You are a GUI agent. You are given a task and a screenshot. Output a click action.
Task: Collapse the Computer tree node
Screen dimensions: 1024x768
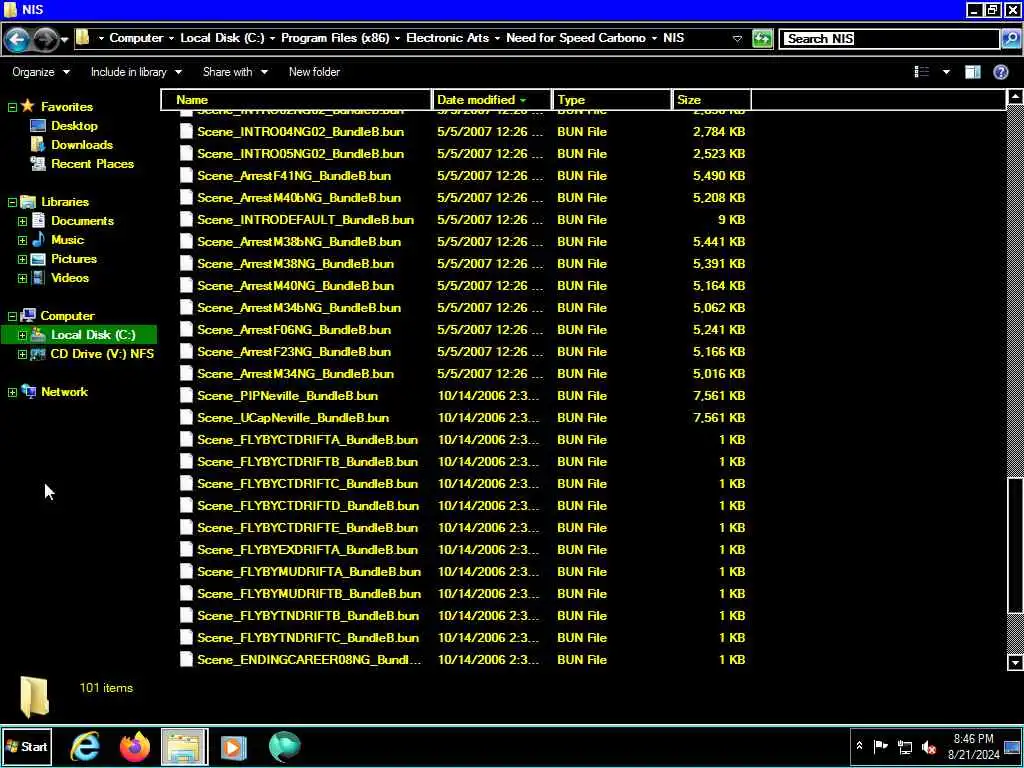point(12,316)
